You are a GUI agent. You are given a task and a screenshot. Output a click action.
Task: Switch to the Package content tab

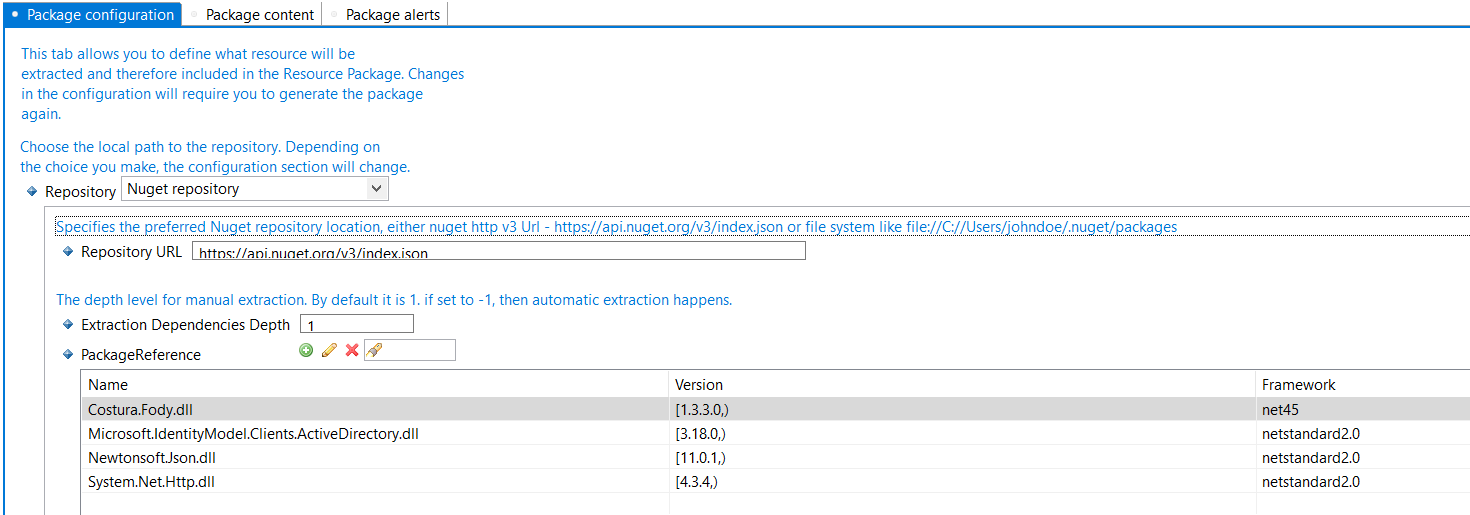(x=260, y=15)
